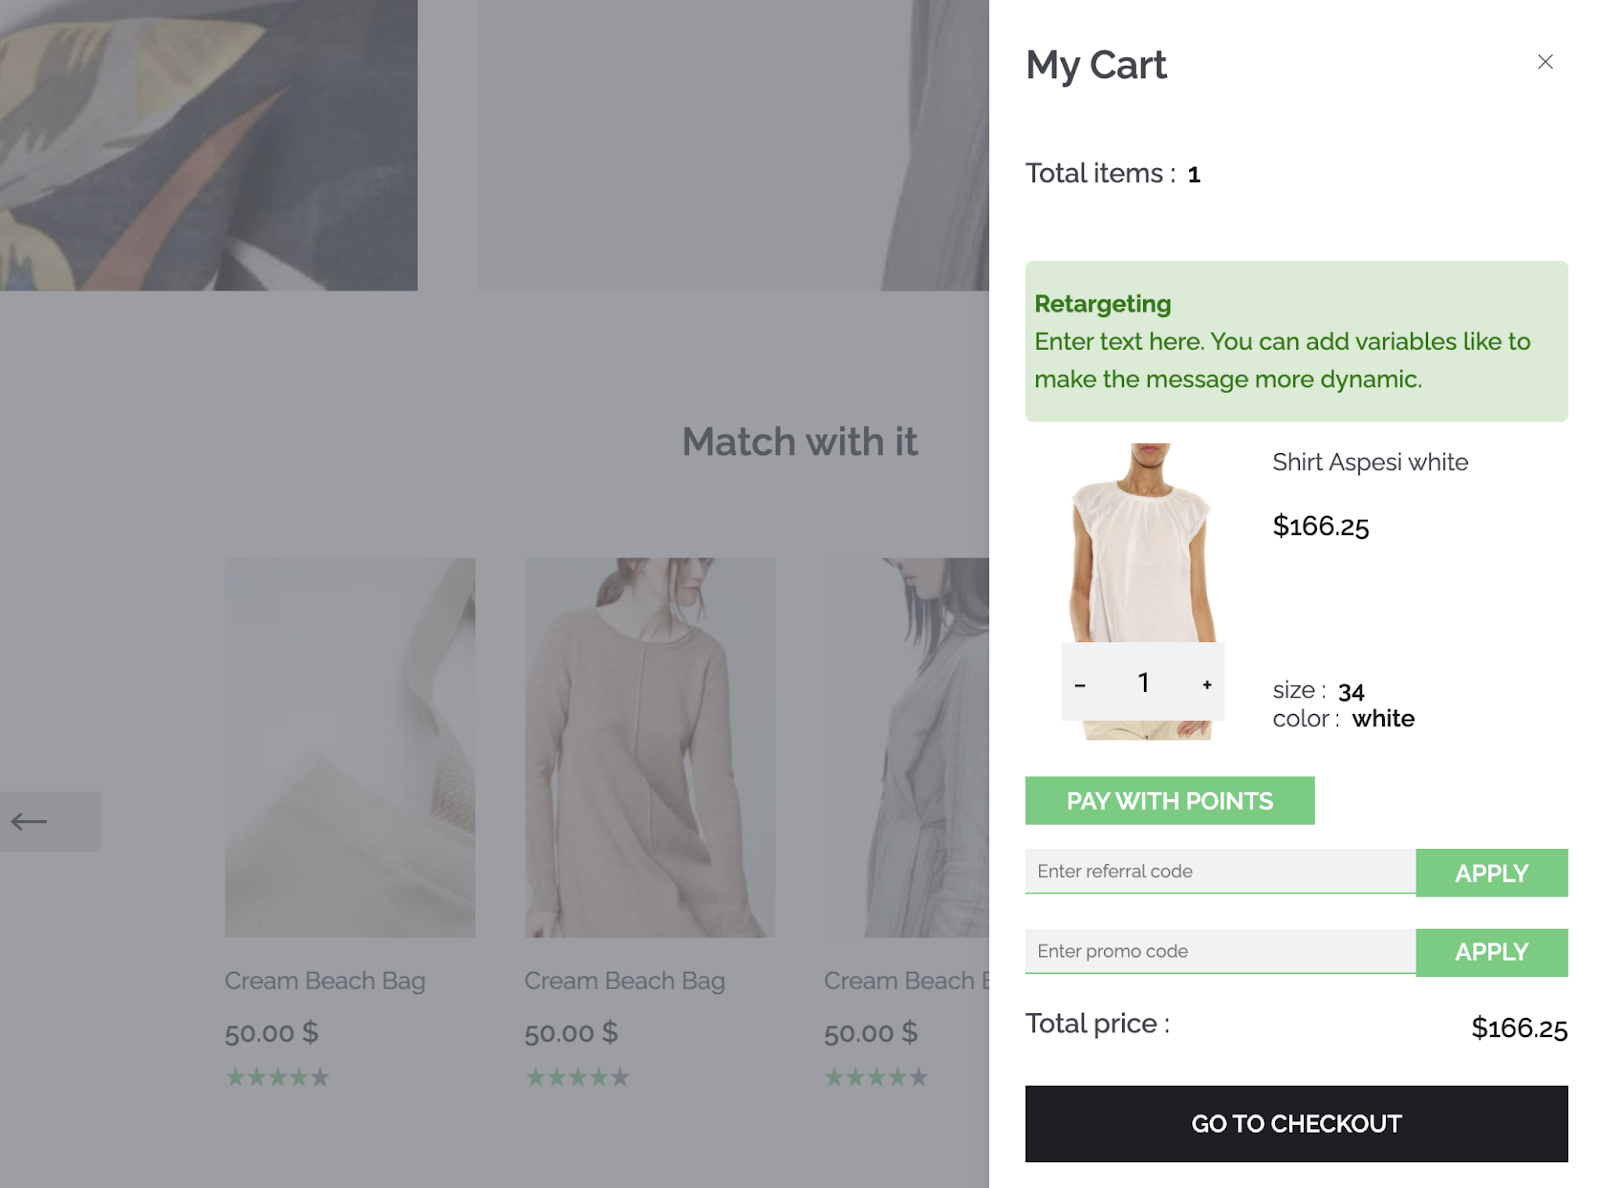Click the green Retargeting message banner
Viewport: 1600px width, 1188px height.
click(x=1296, y=341)
